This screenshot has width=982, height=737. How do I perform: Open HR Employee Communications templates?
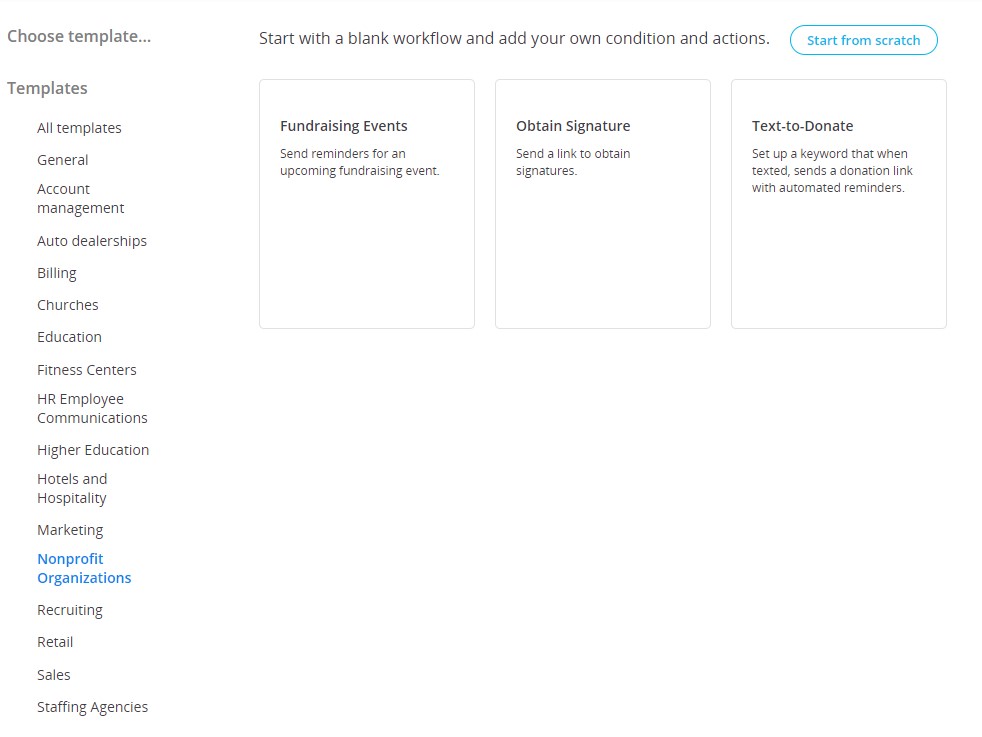click(92, 408)
